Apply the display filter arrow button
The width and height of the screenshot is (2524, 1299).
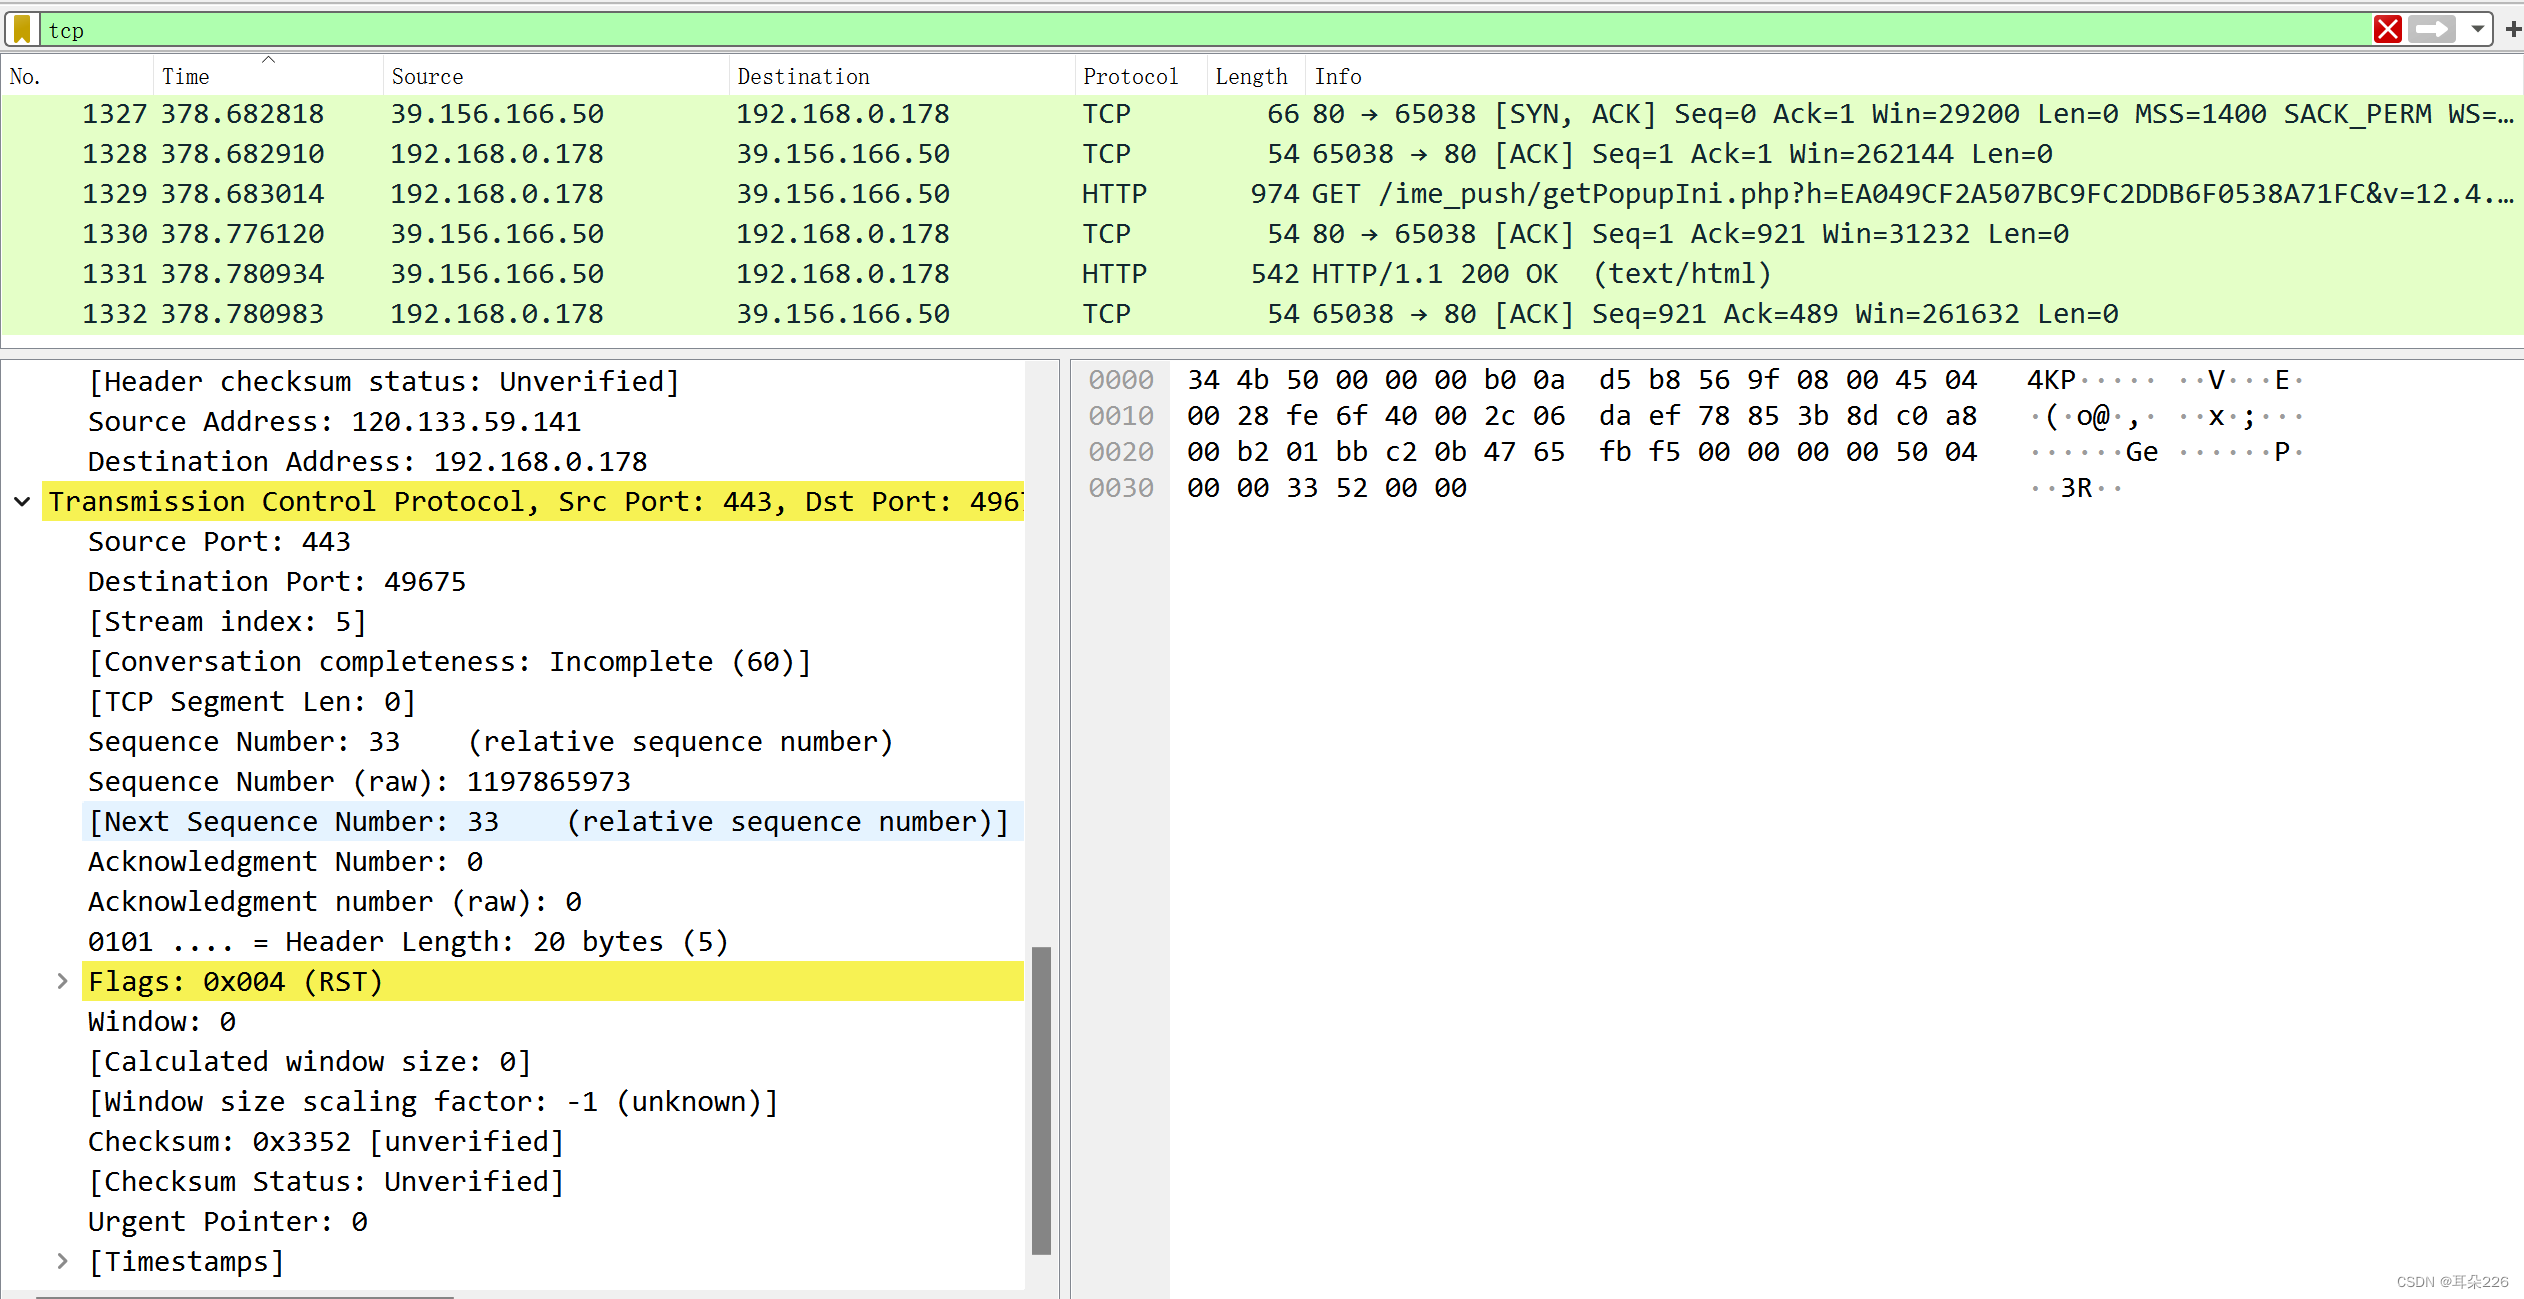(x=2432, y=29)
